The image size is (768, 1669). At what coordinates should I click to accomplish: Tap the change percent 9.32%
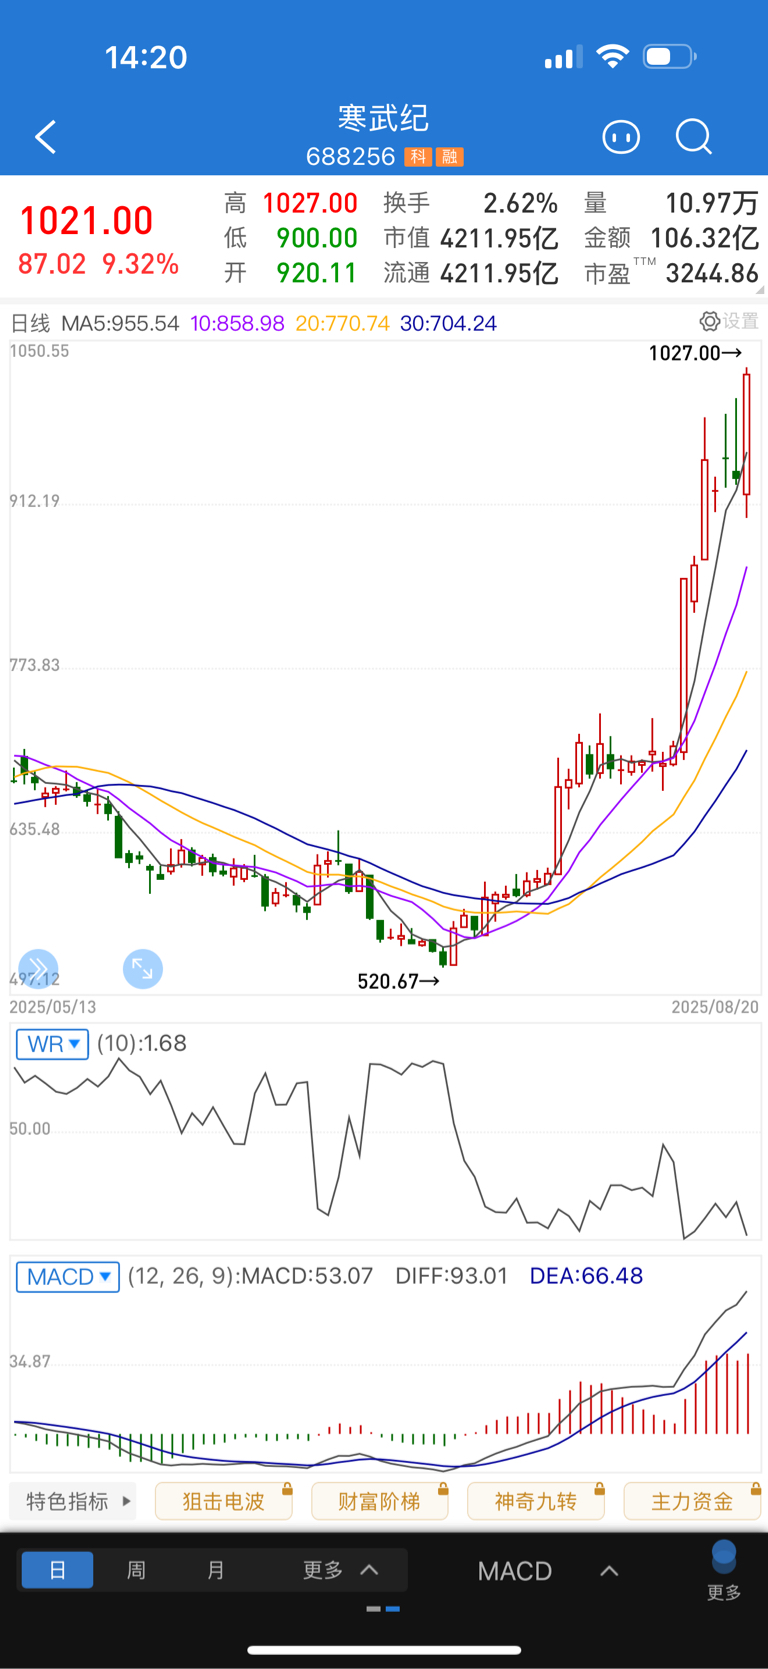140,264
